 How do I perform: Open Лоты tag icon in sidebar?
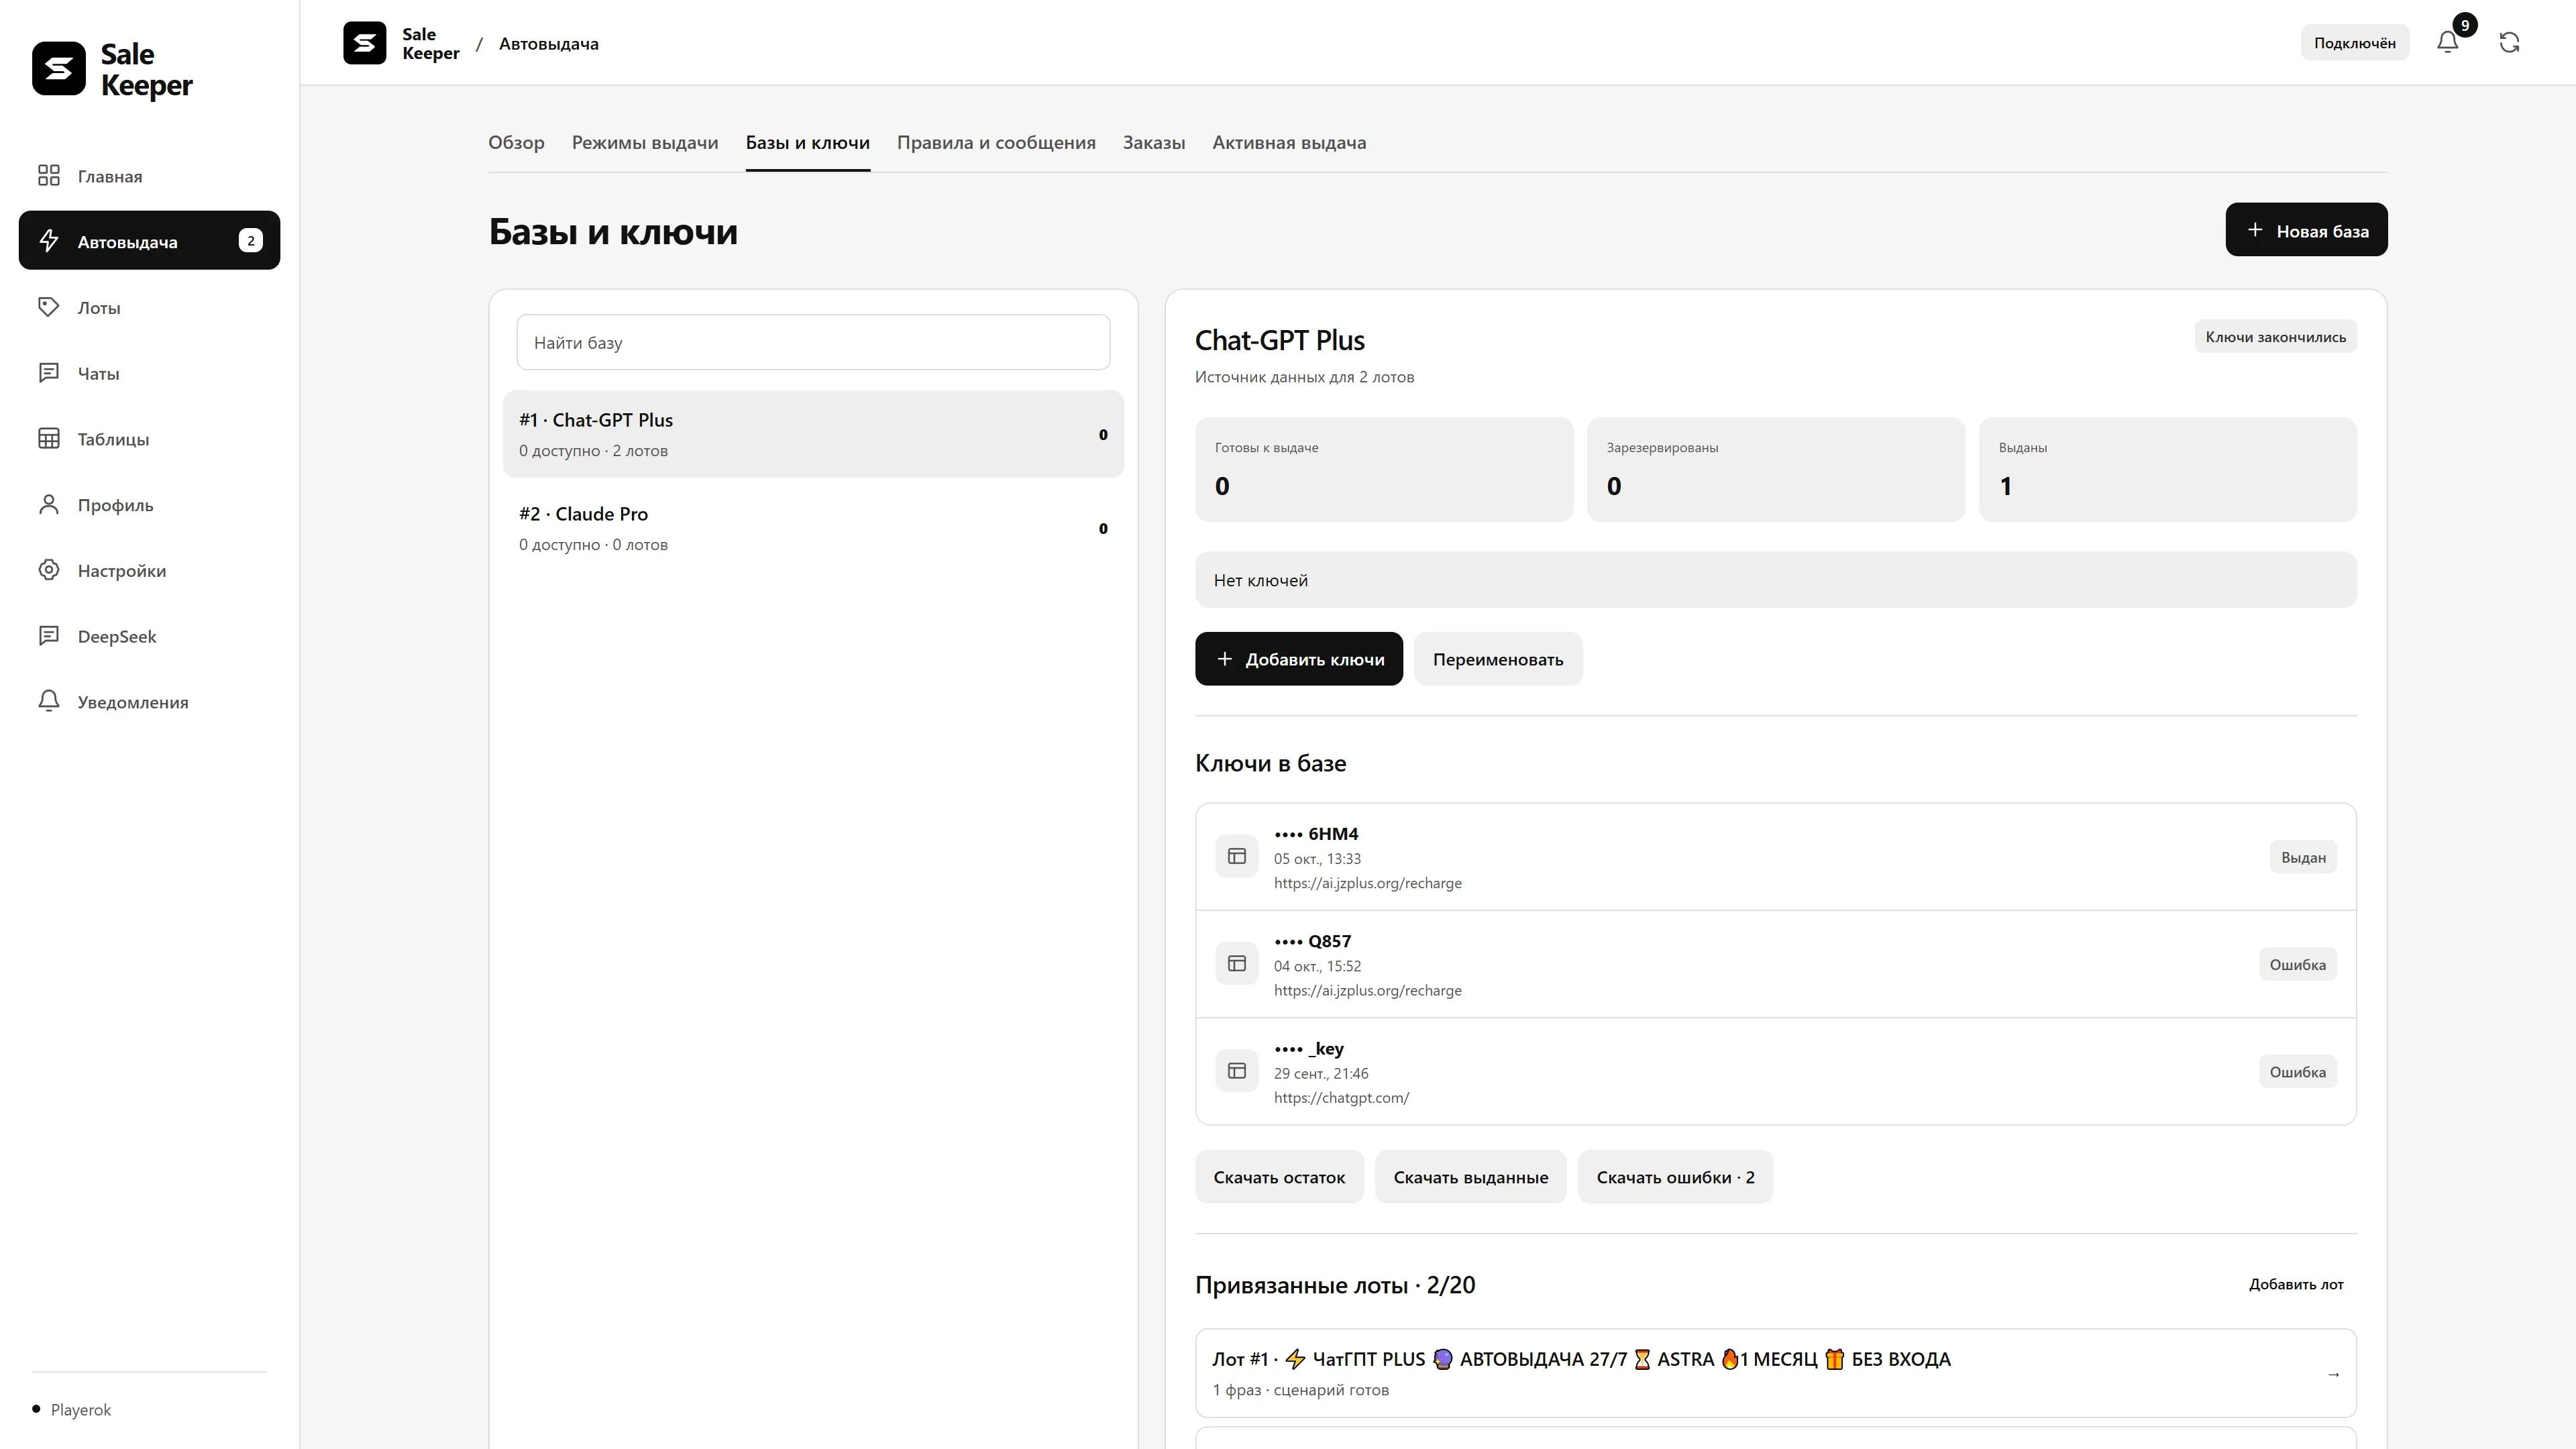pyautogui.click(x=49, y=307)
